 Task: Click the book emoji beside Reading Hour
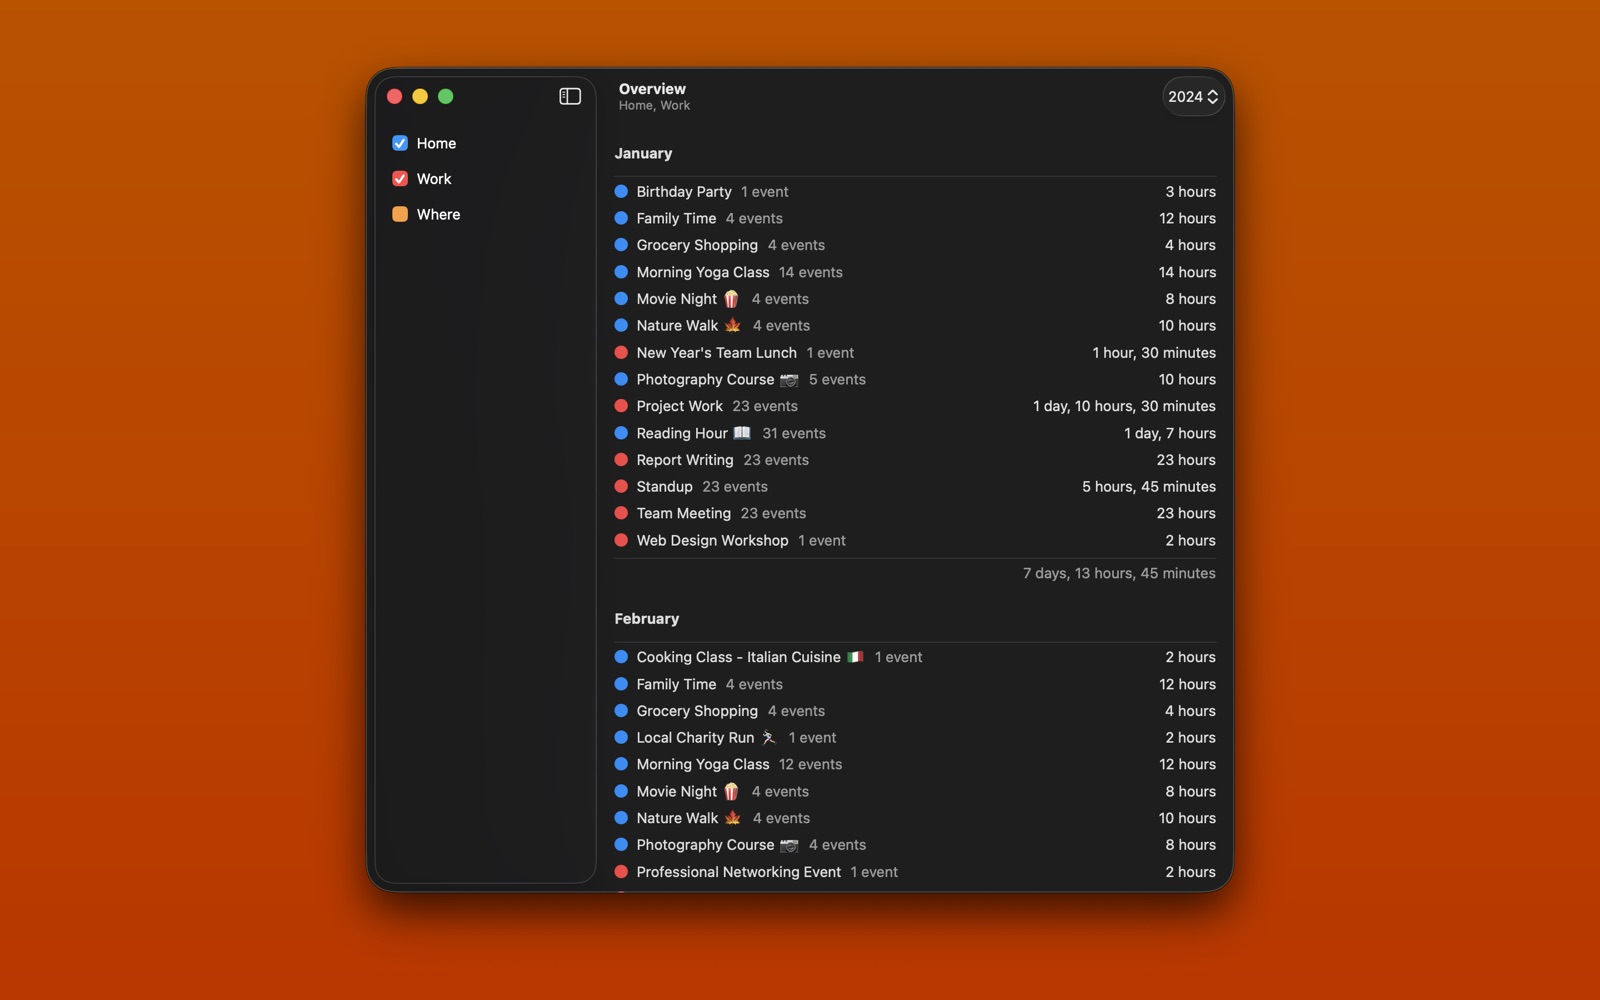click(x=742, y=433)
